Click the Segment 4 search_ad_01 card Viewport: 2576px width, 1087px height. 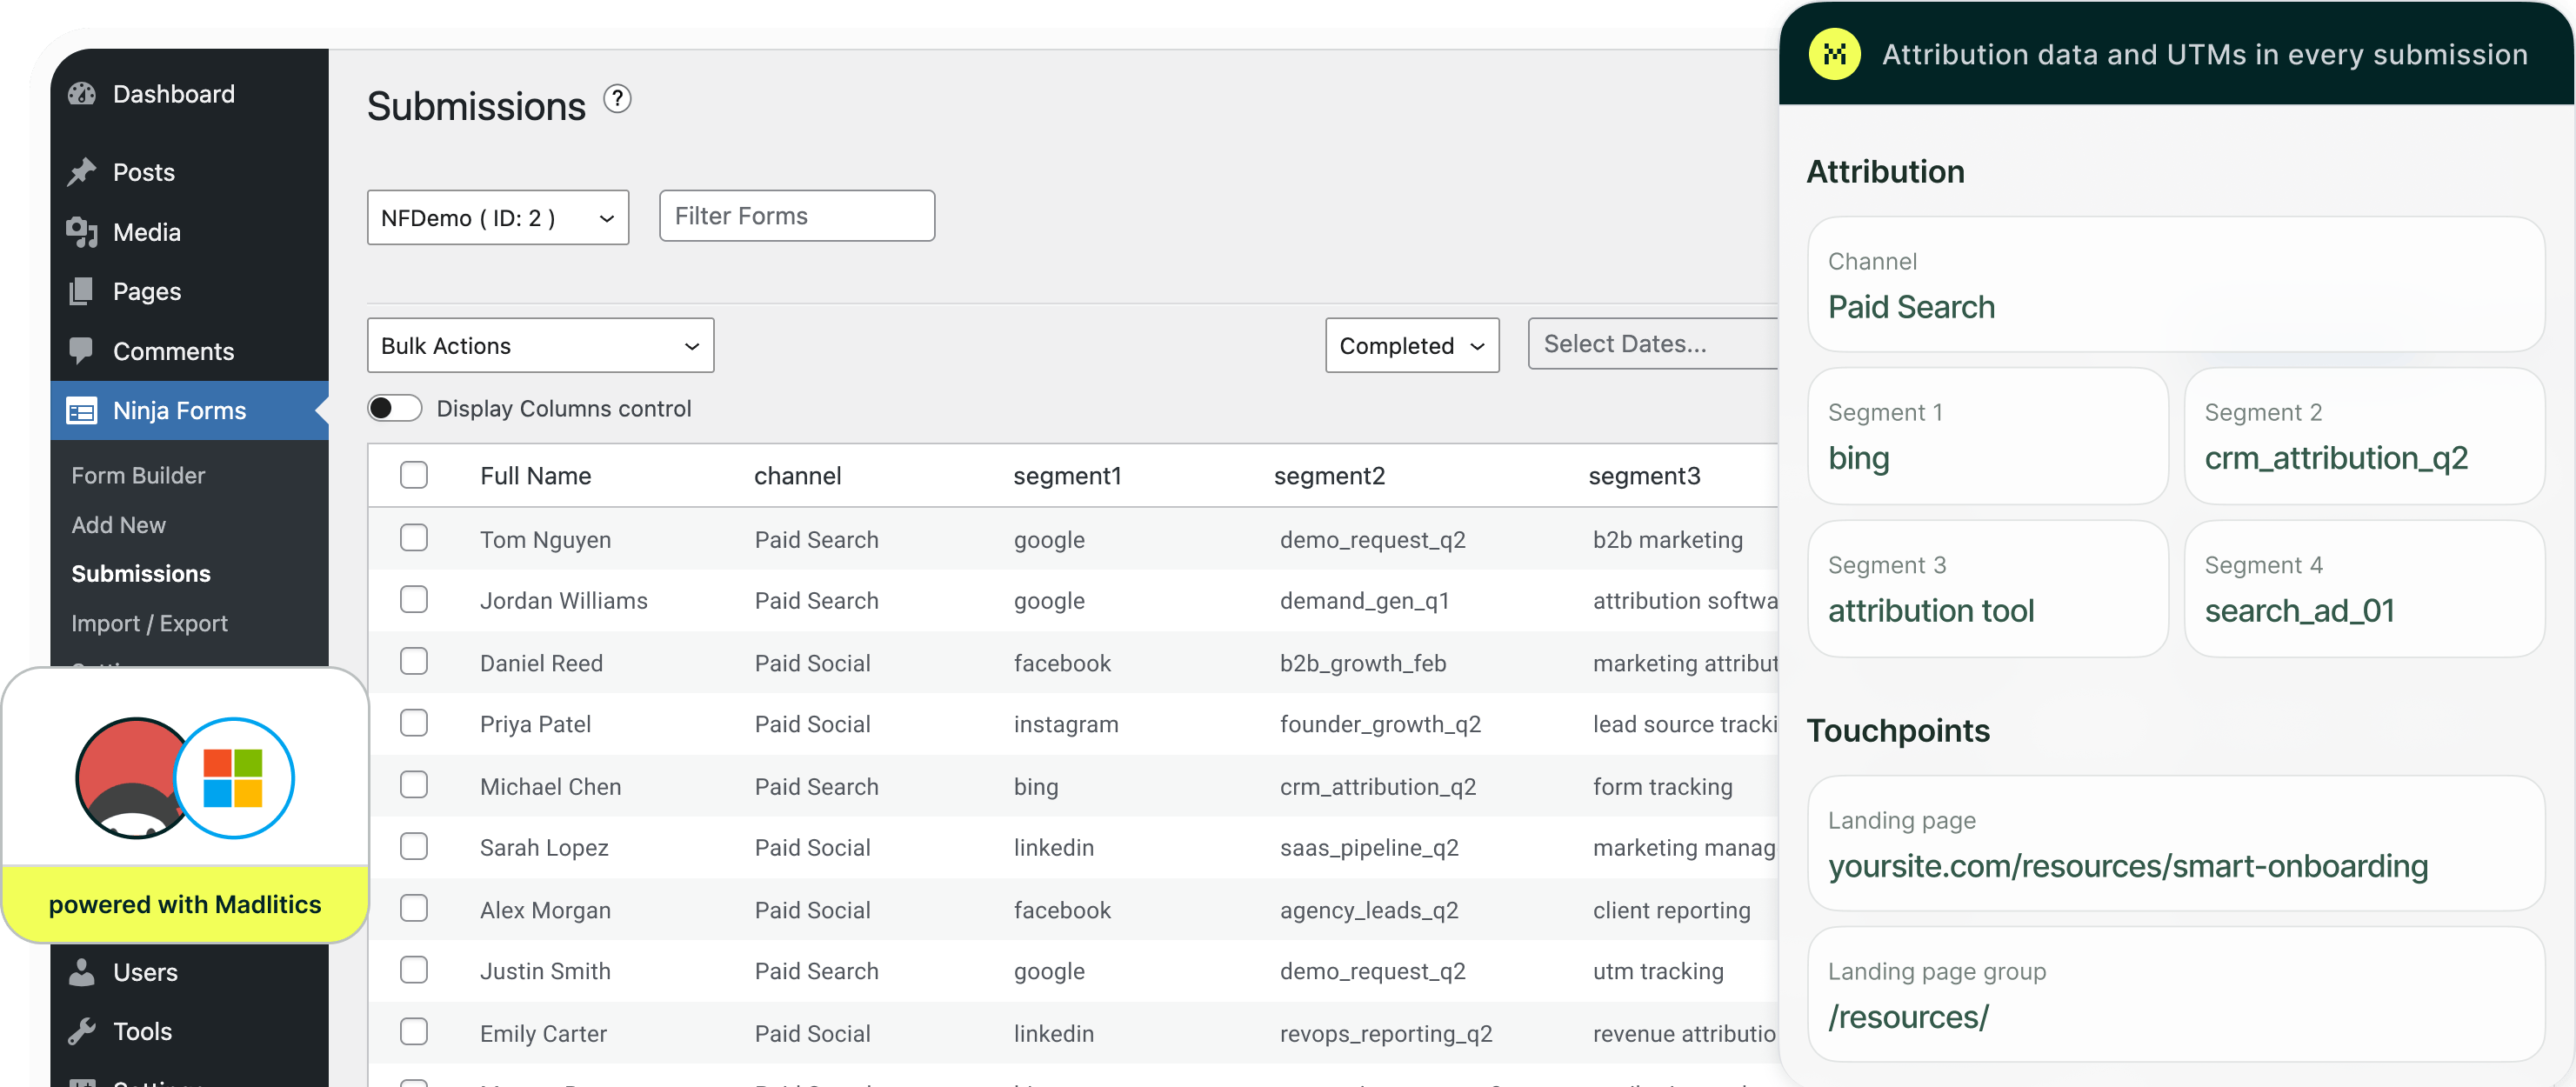coord(2364,589)
